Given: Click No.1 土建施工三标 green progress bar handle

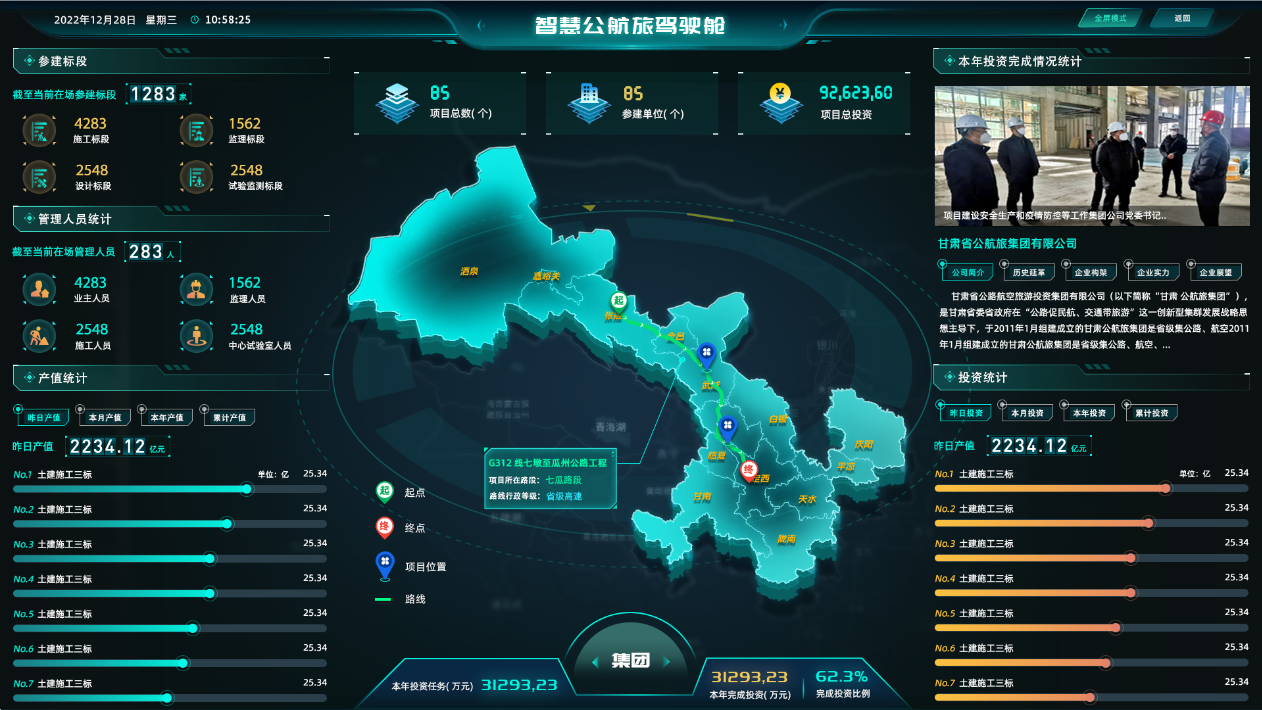Looking at the screenshot, I should click(247, 489).
